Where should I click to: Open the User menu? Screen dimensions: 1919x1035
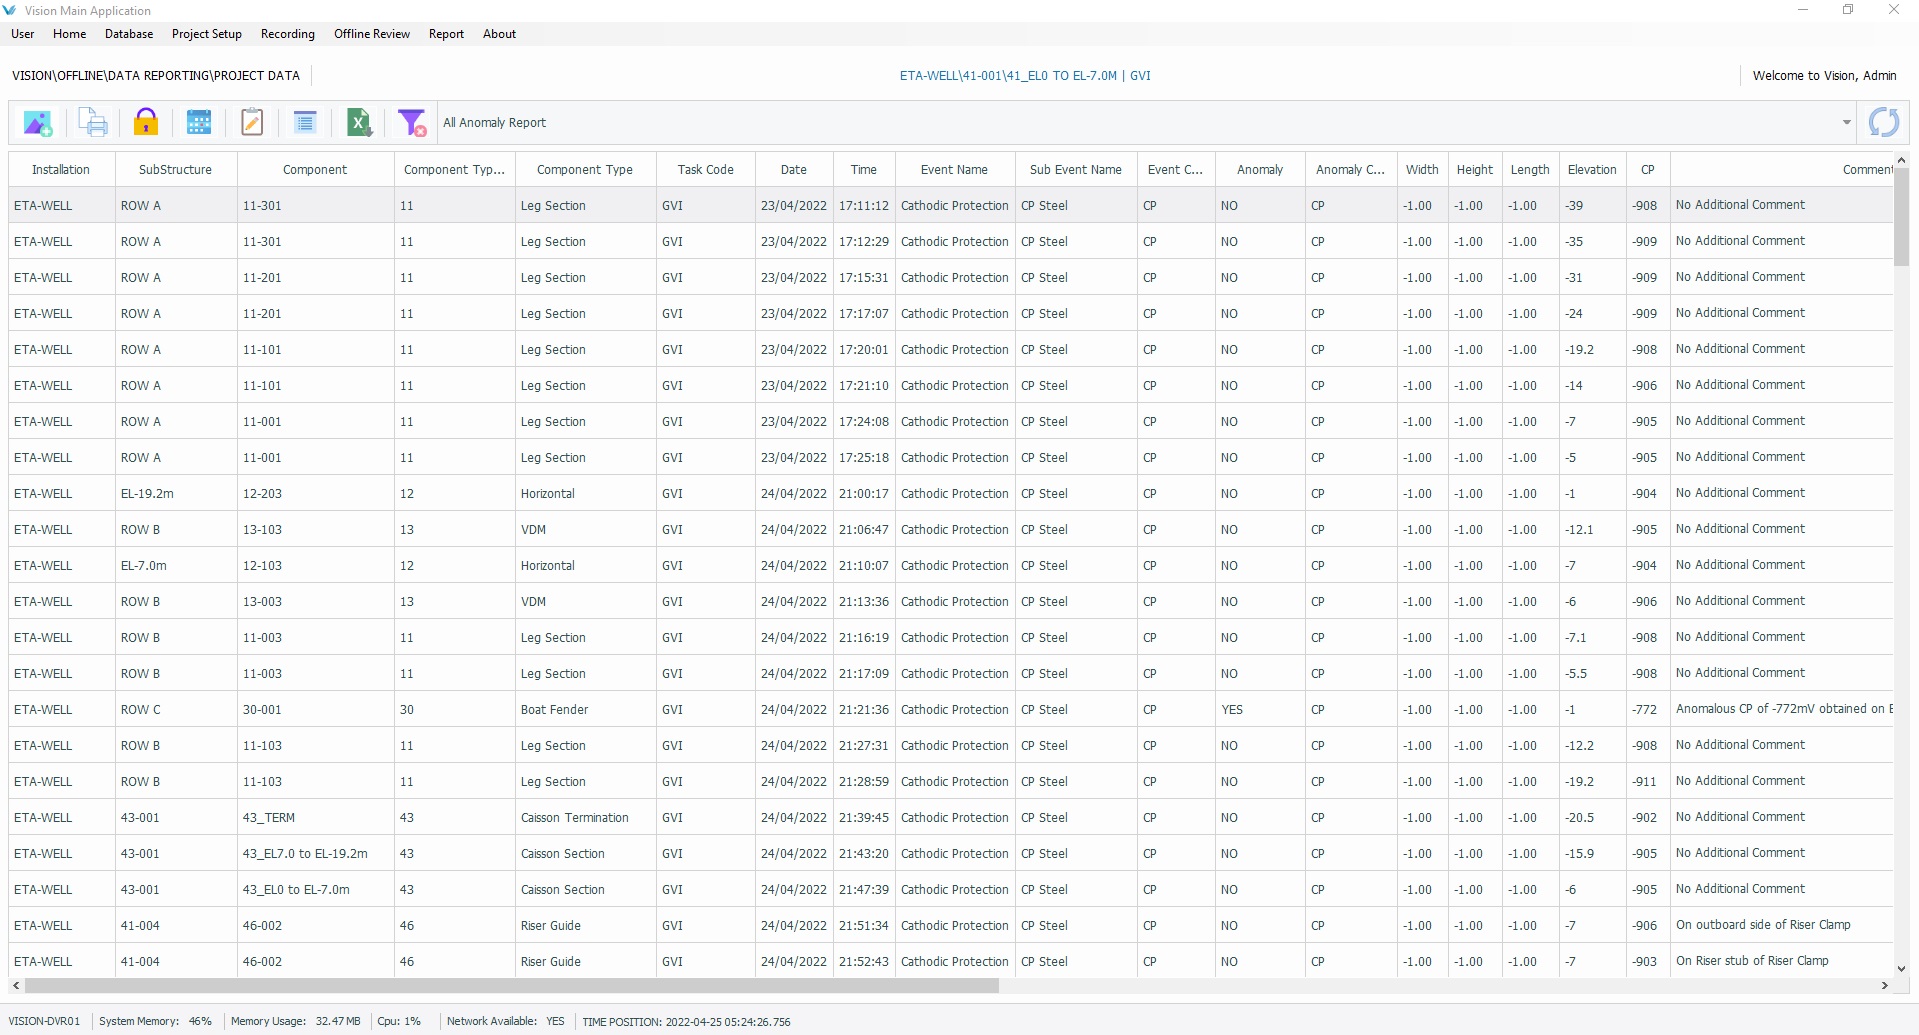(23, 34)
